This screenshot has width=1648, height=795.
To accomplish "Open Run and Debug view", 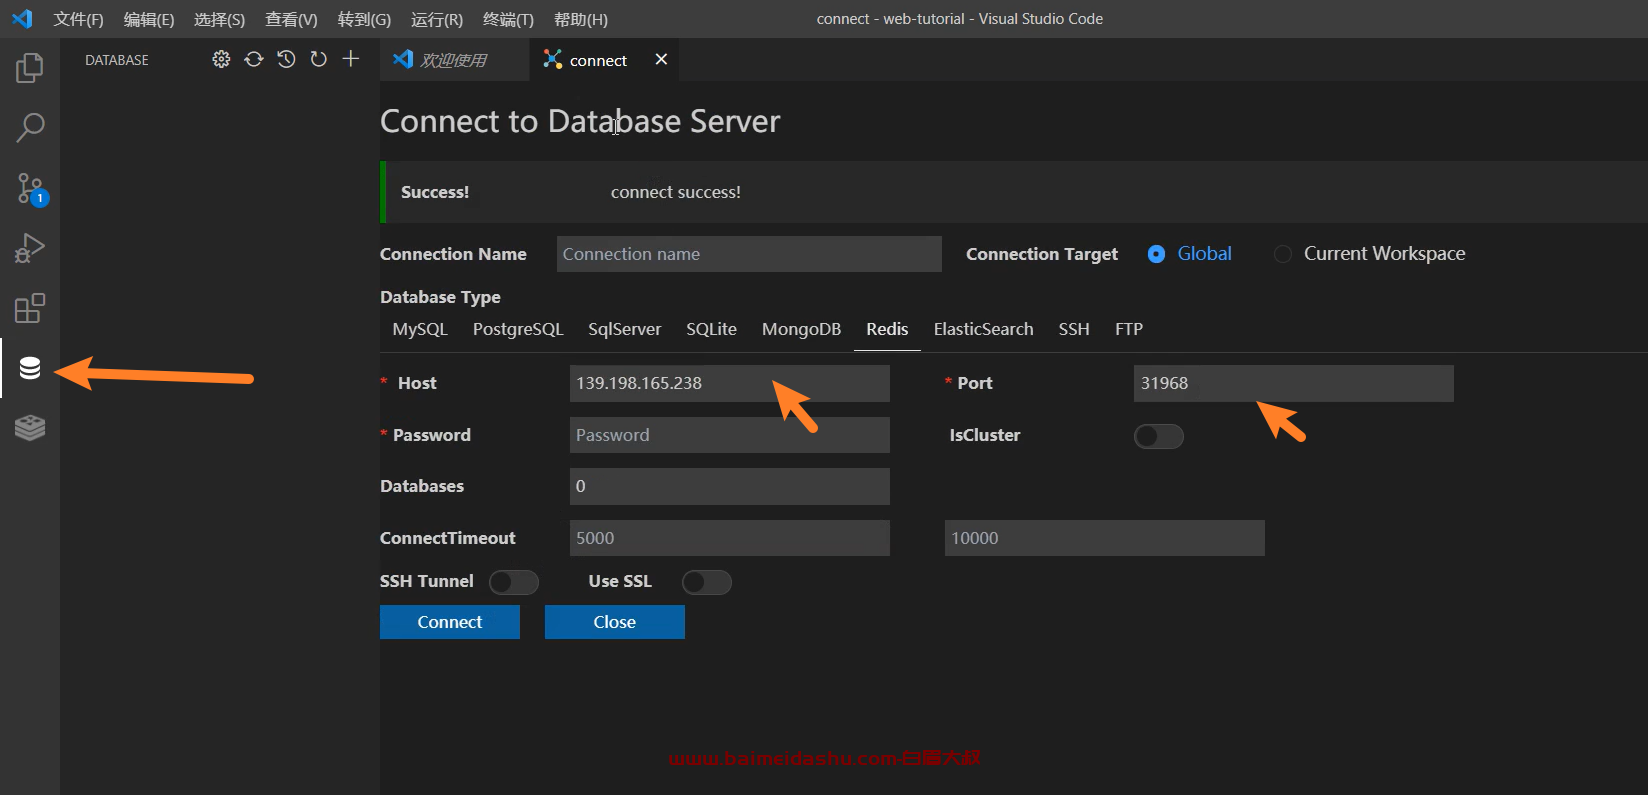I will pos(30,248).
